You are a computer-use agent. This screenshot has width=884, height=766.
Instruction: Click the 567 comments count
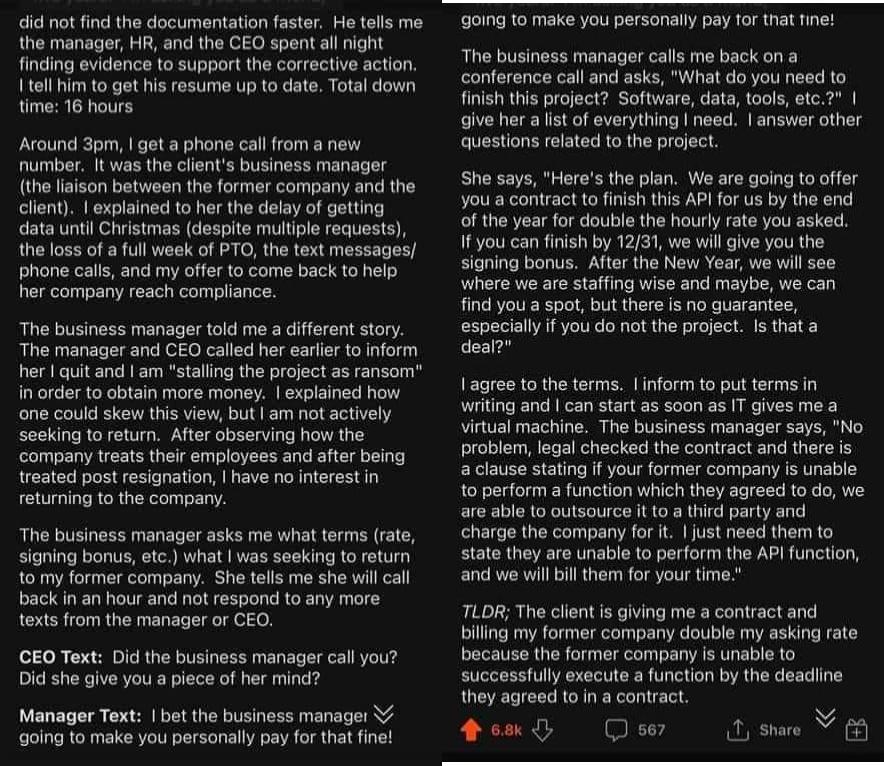pos(651,730)
